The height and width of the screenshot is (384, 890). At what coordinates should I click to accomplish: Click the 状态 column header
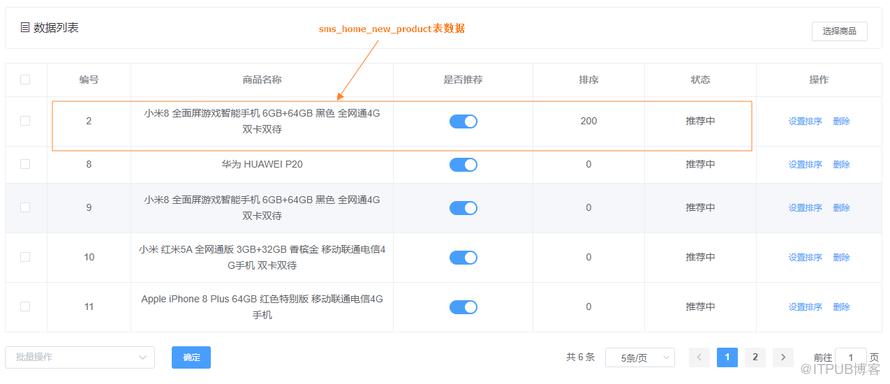click(x=700, y=79)
